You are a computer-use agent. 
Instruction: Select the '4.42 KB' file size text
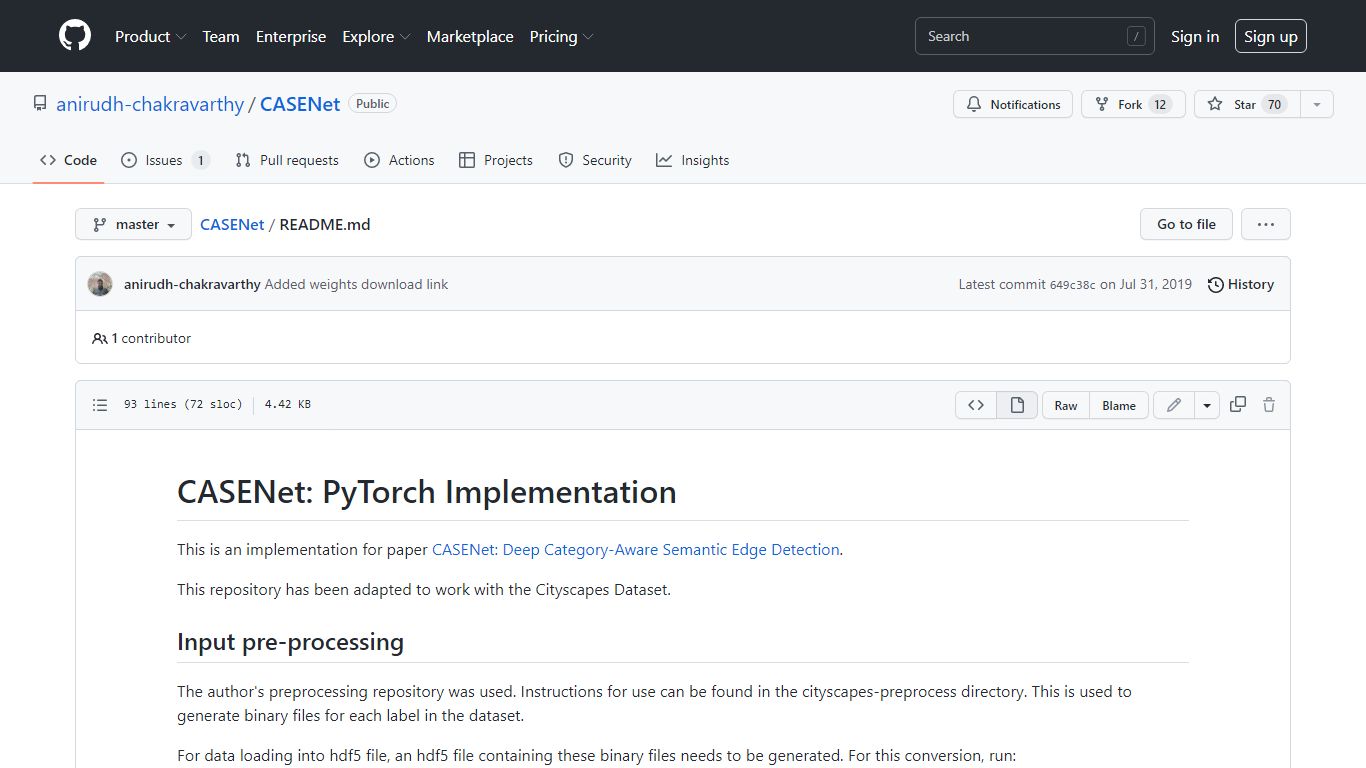coord(287,405)
